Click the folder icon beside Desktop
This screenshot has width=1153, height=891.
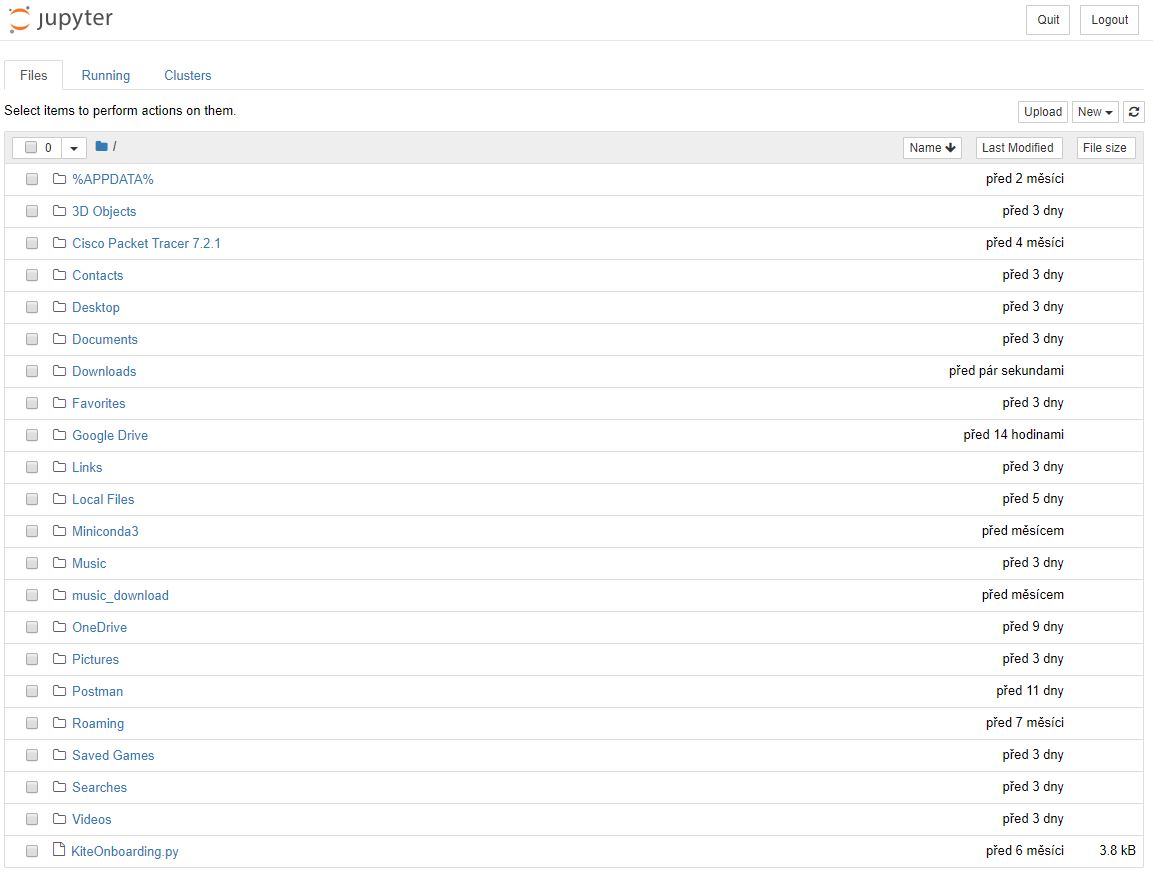60,307
